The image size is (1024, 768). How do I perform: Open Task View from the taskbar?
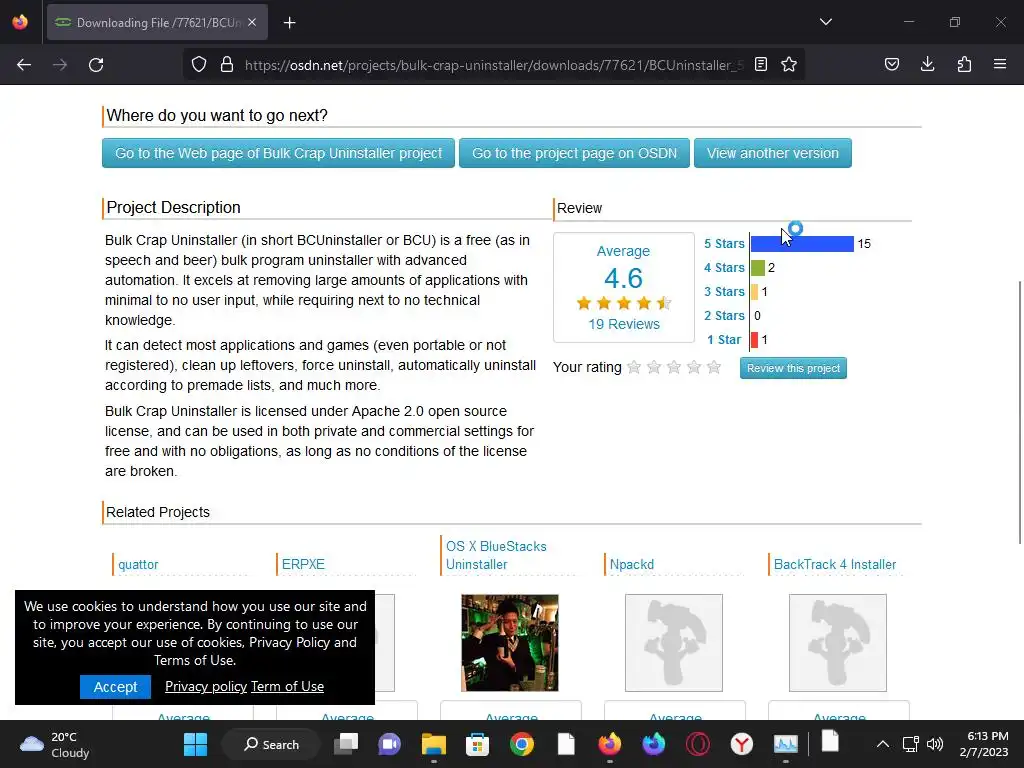tap(346, 744)
